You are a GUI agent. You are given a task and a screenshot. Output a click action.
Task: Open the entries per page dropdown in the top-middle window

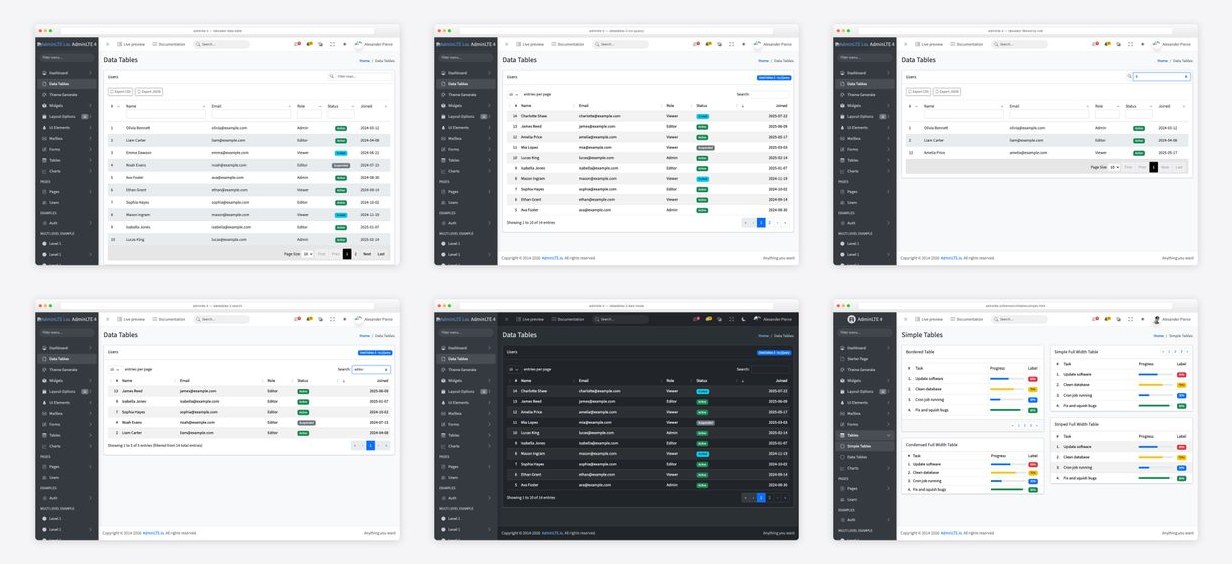(514, 94)
